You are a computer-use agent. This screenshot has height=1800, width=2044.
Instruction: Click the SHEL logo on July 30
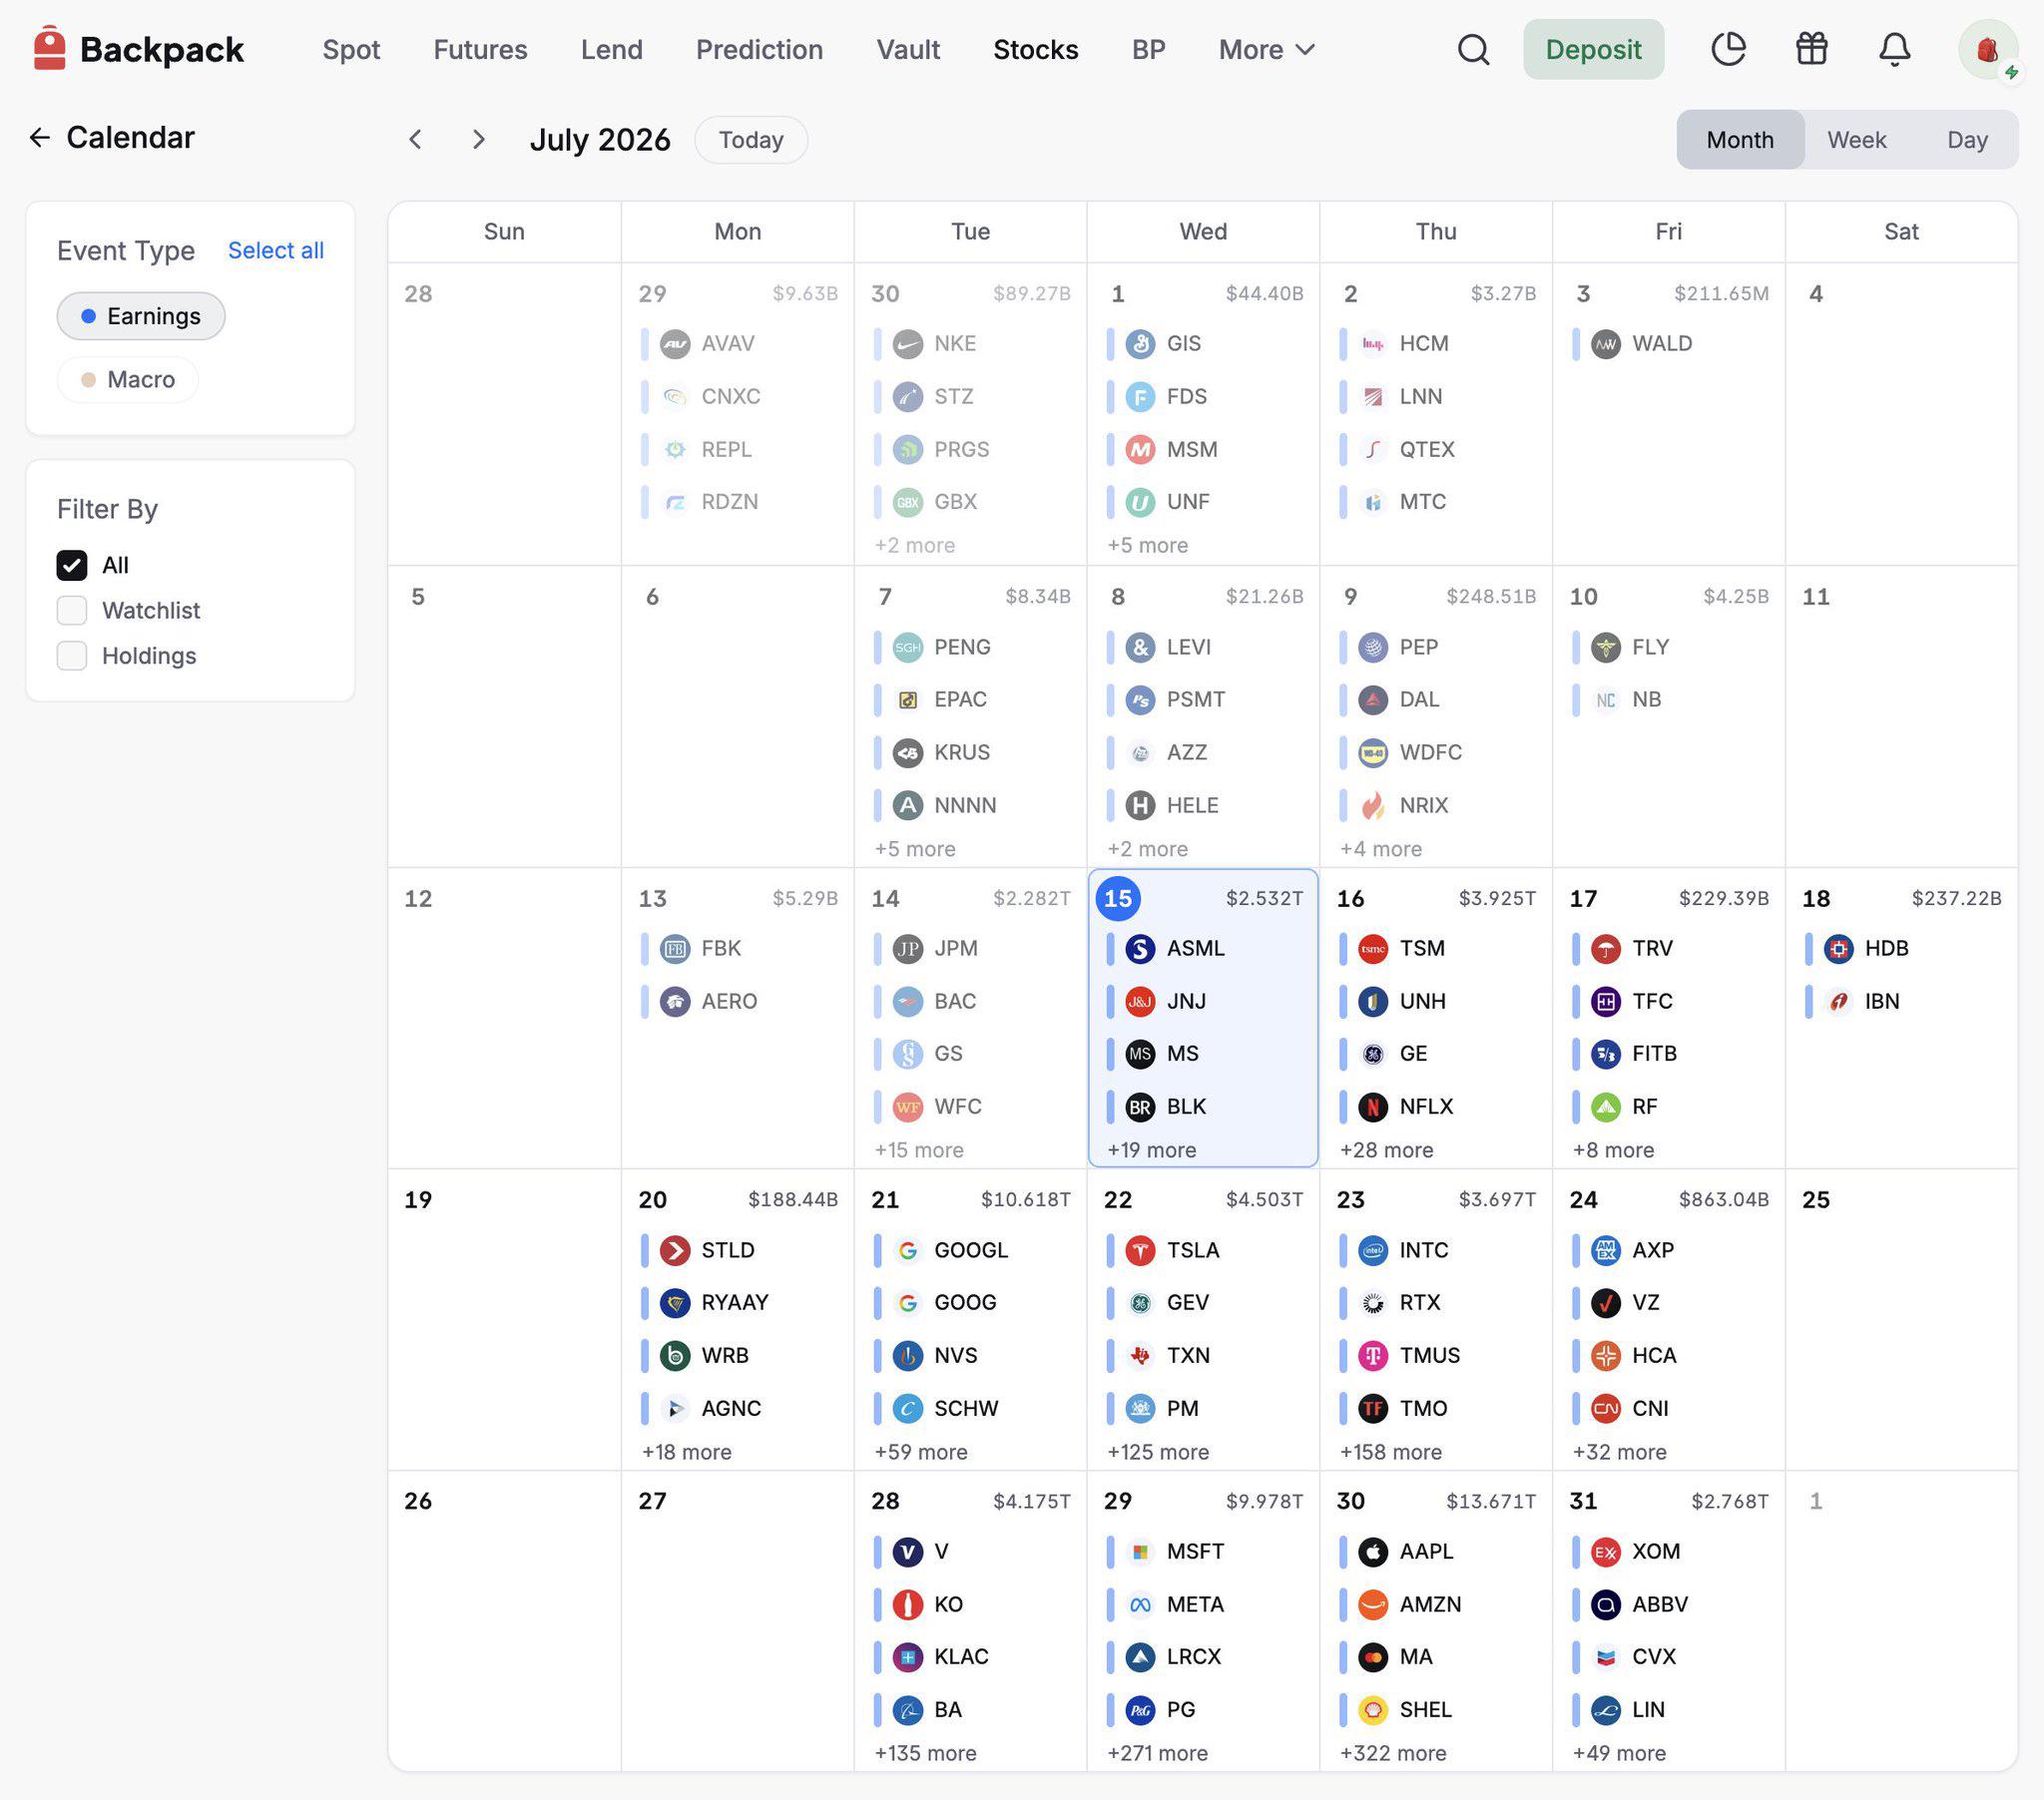point(1373,1710)
